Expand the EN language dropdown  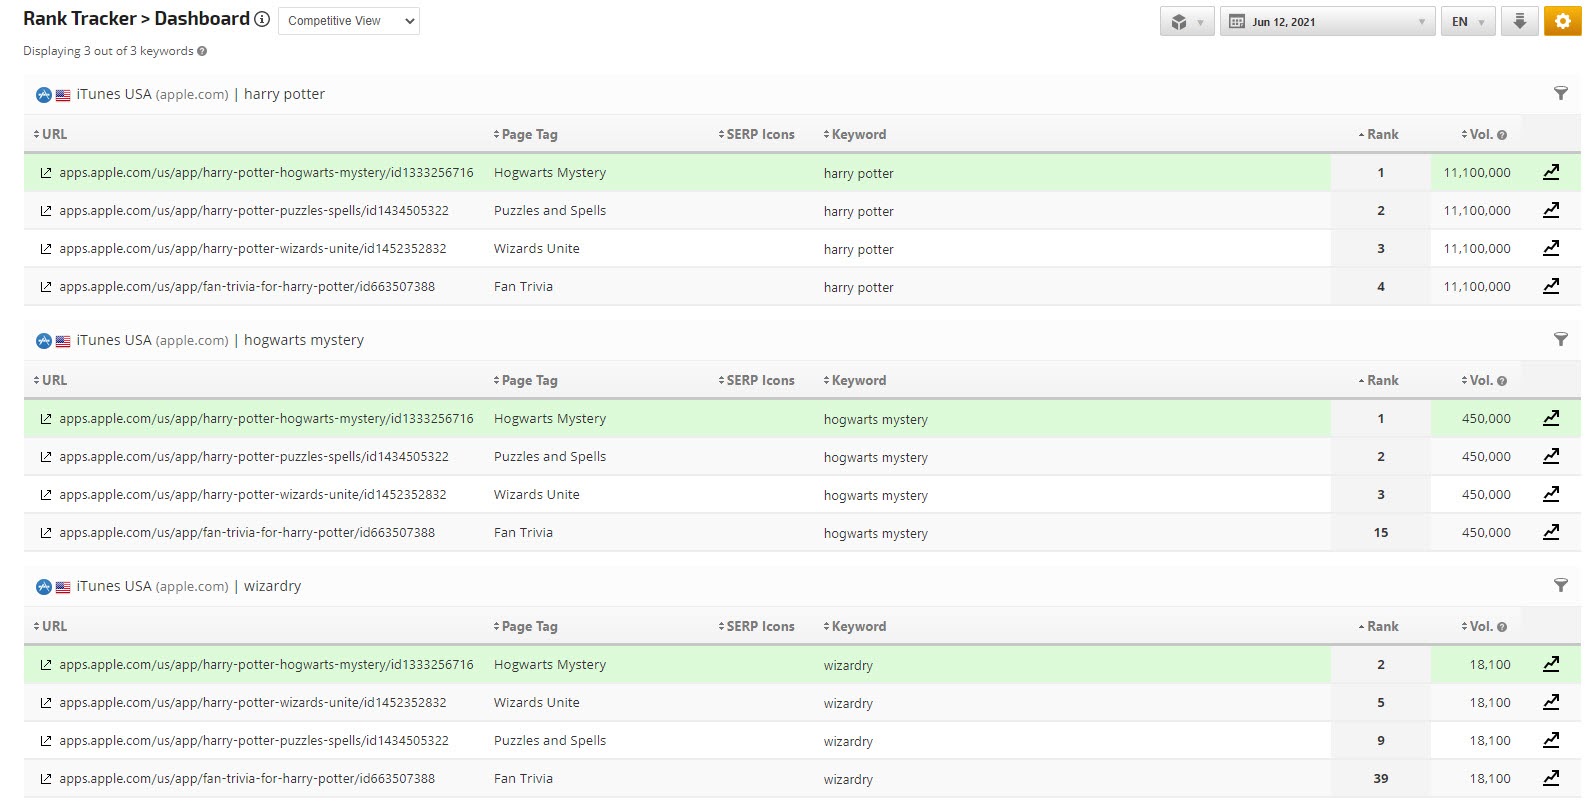coord(1467,21)
